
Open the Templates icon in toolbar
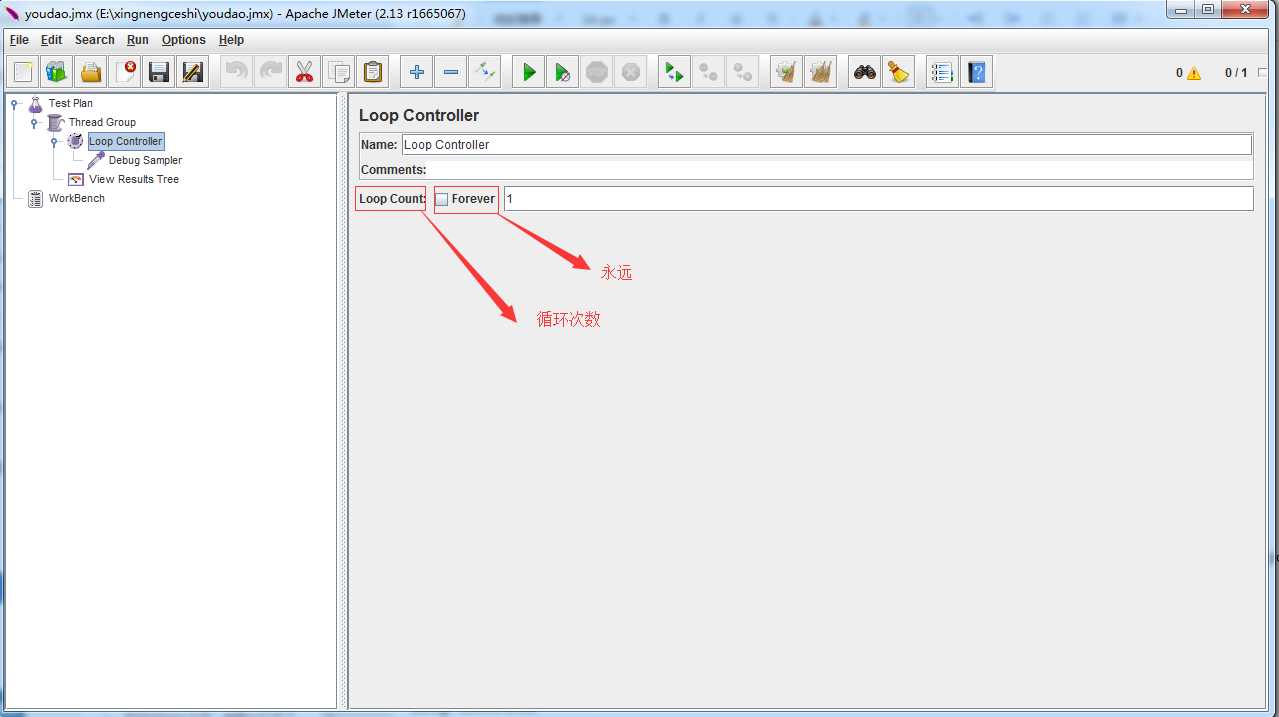pos(57,72)
